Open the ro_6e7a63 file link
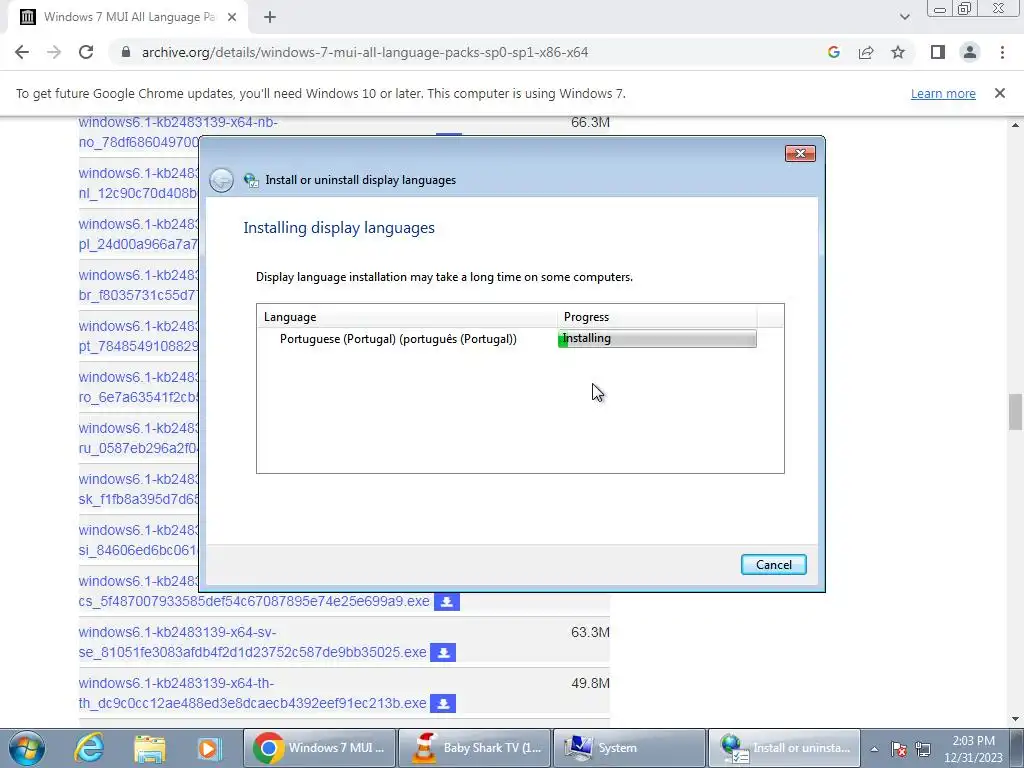Screen dimensions: 1024x768 [138, 387]
